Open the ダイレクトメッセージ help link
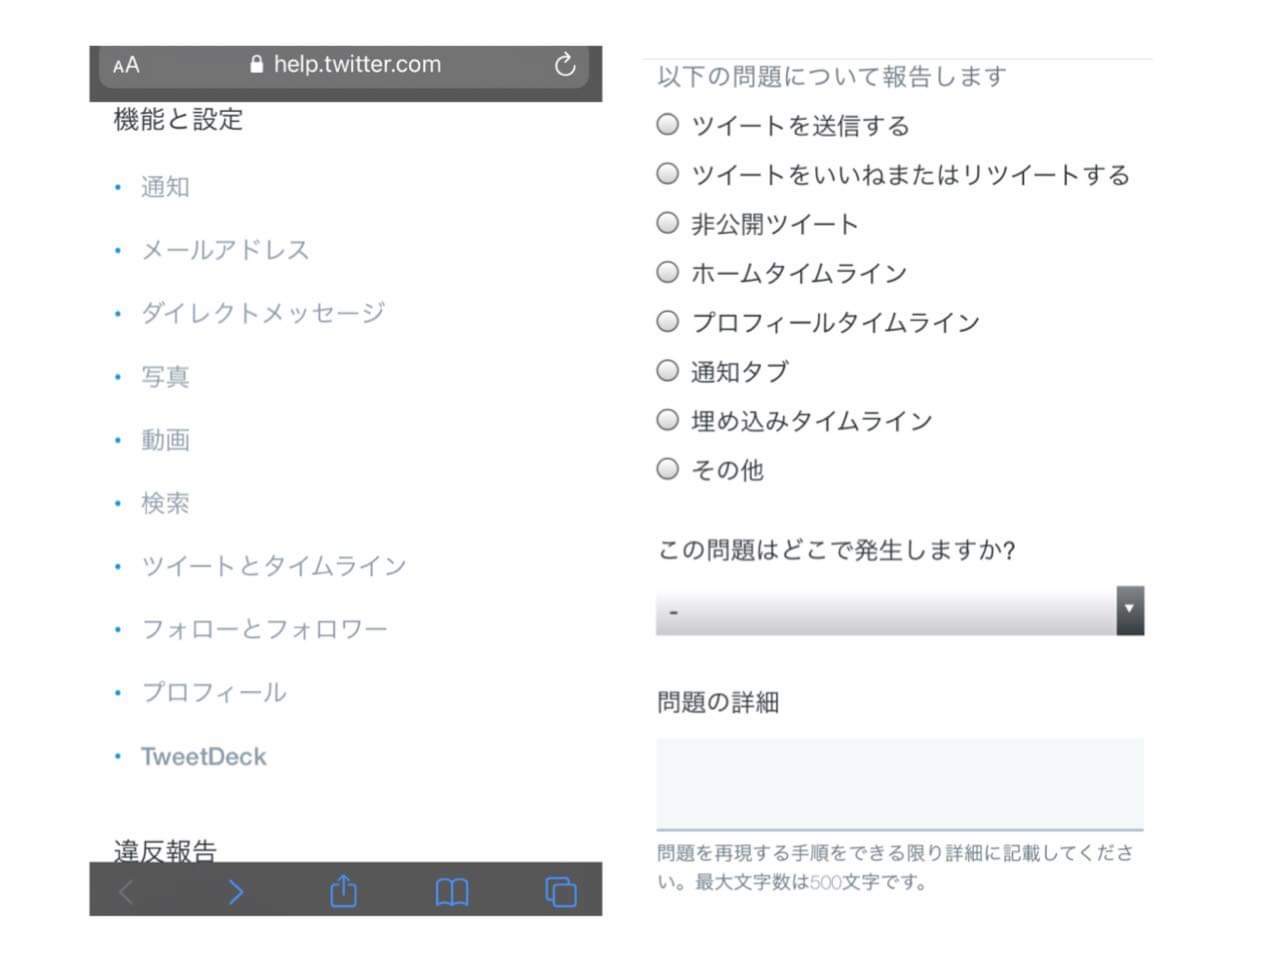This screenshot has height=960, width=1280. [x=263, y=313]
